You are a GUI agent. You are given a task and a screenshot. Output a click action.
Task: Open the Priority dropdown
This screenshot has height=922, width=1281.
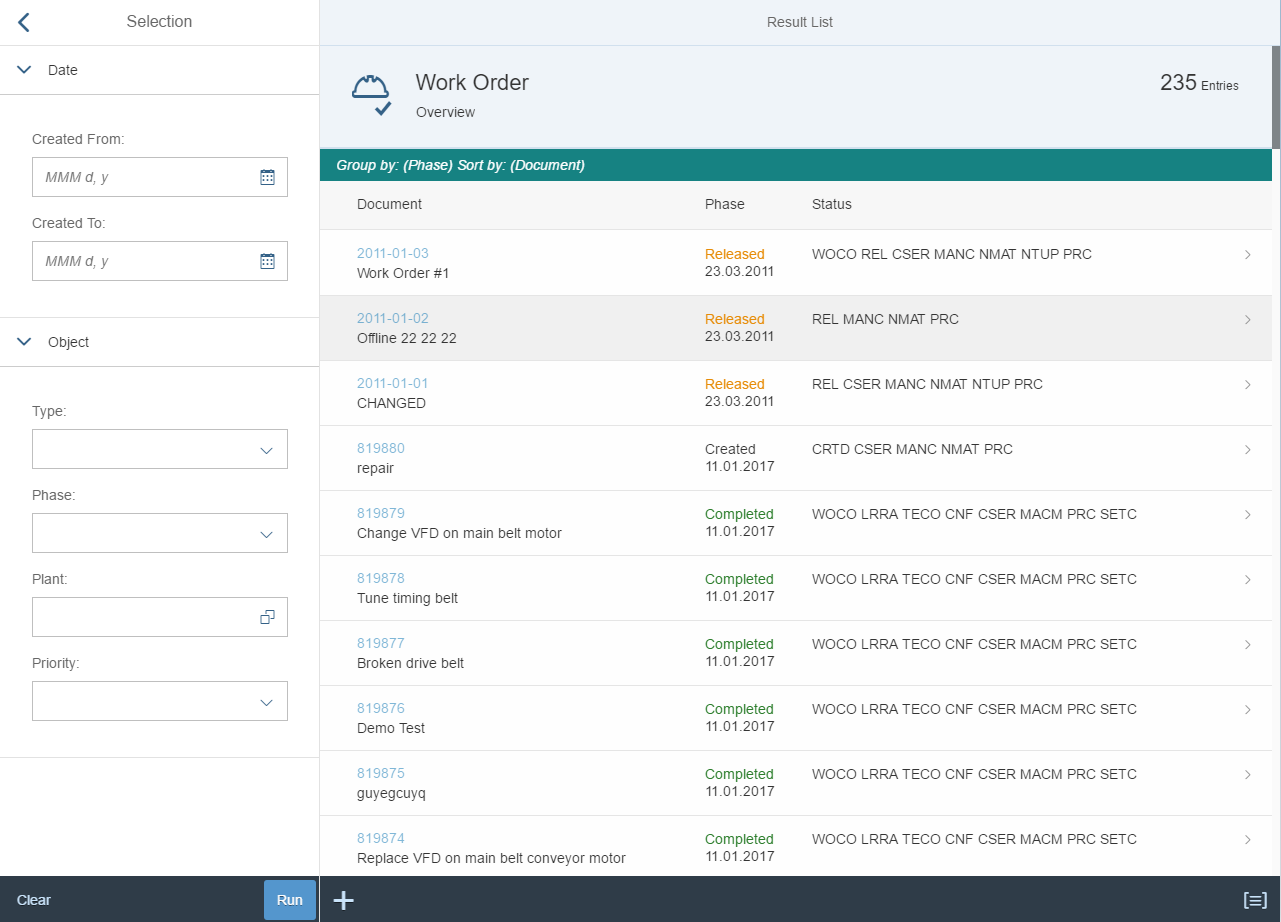click(266, 701)
